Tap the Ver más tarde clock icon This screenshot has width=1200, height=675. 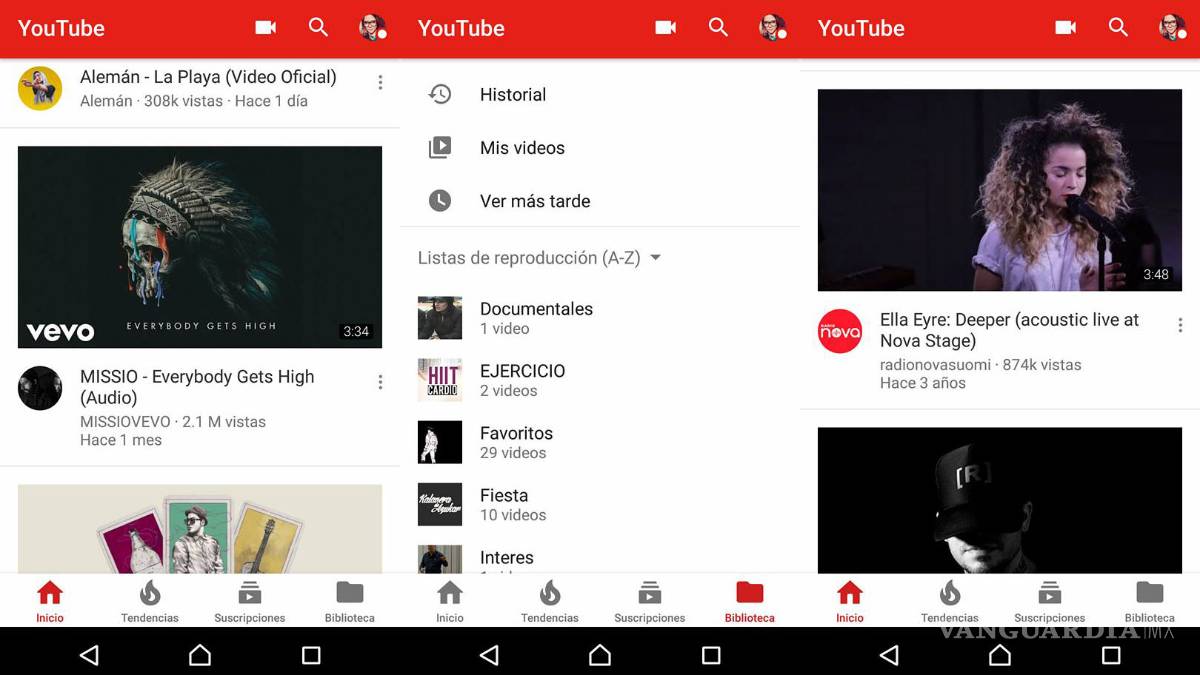coord(440,201)
